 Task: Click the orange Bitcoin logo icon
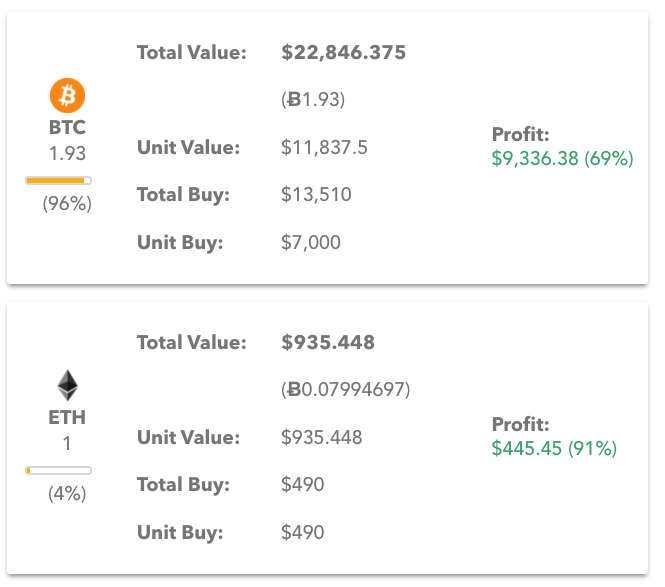click(x=68, y=96)
